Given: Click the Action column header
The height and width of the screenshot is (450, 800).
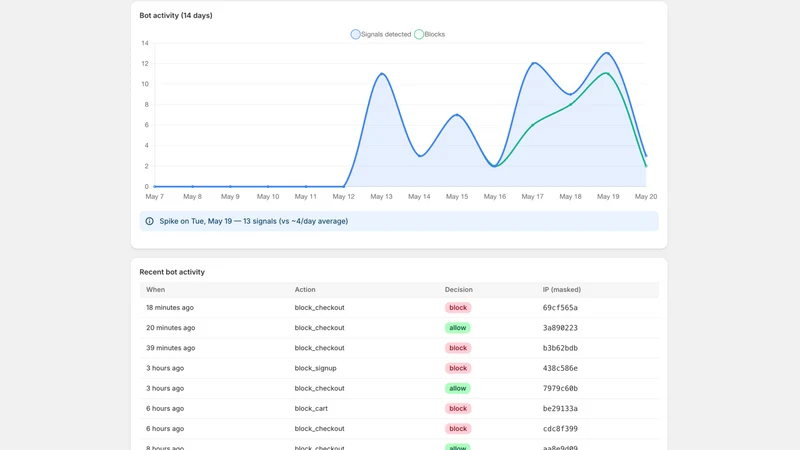Looking at the screenshot, I should coord(305,289).
